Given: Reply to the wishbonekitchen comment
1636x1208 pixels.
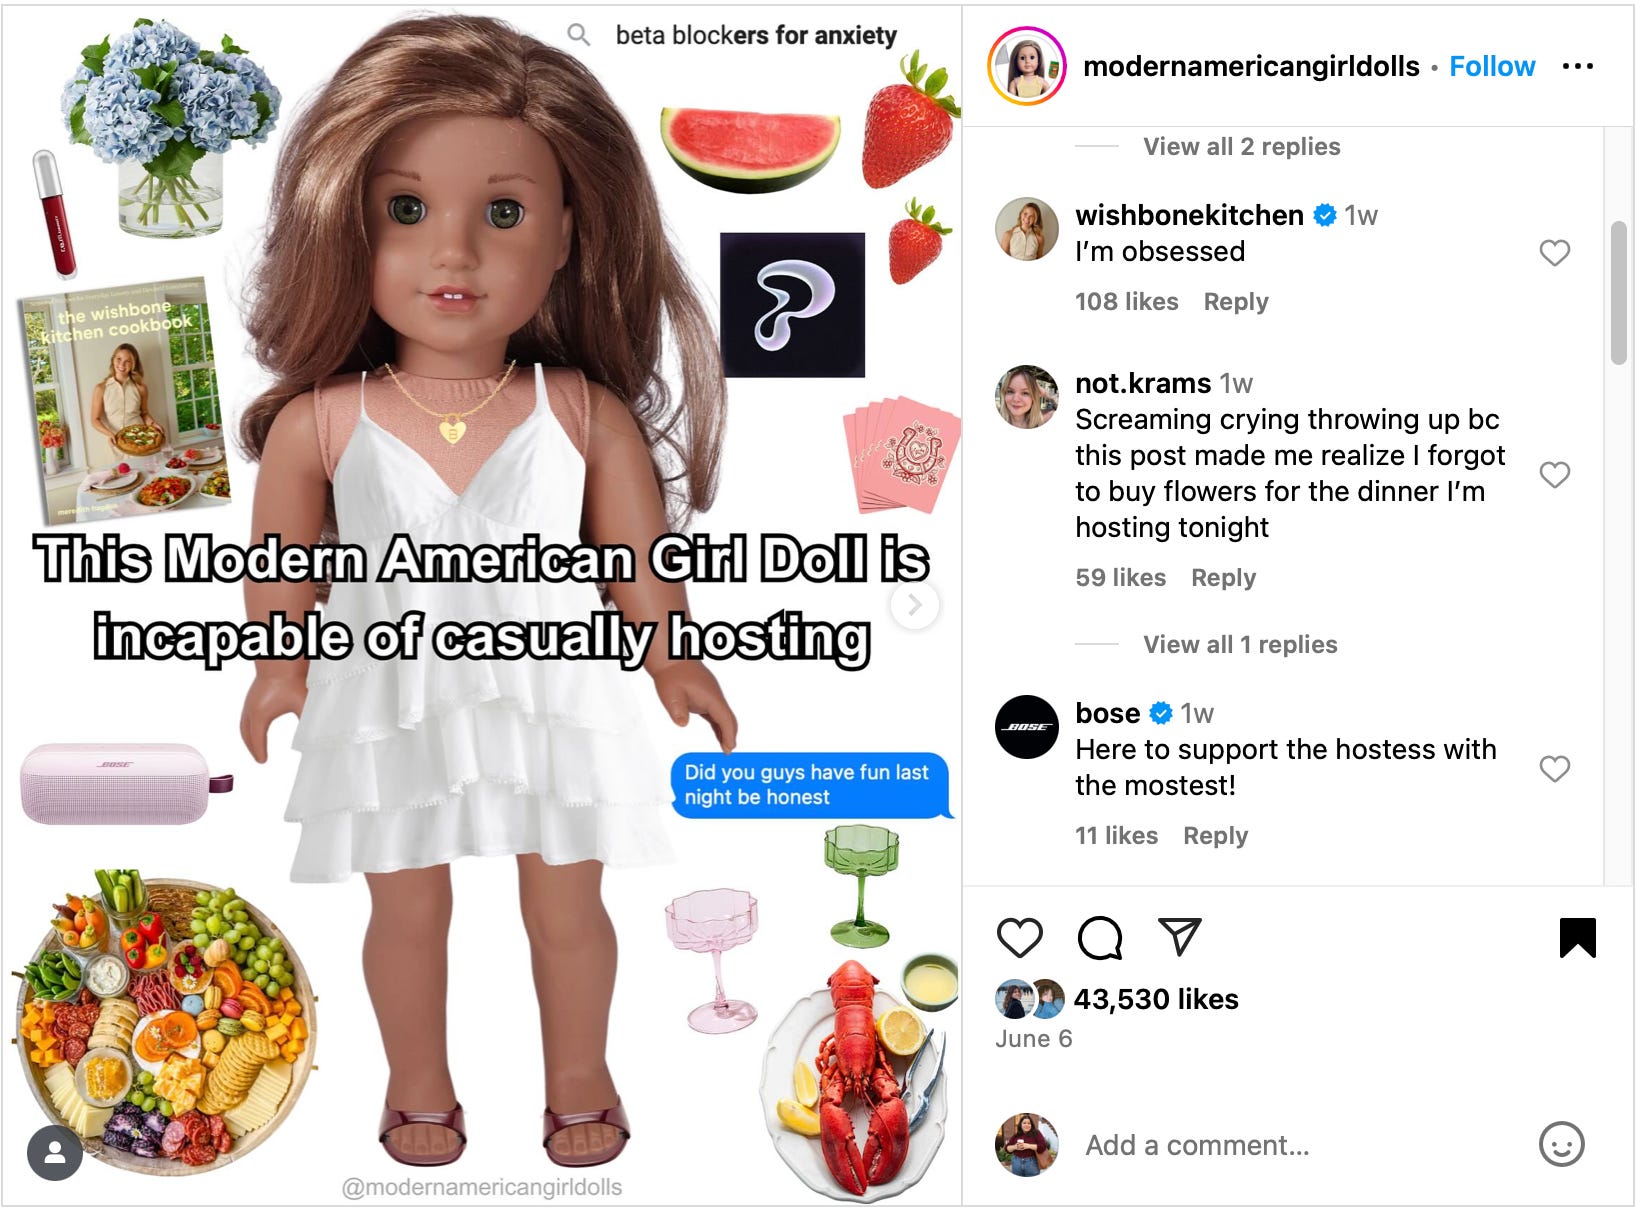Looking at the screenshot, I should (1236, 301).
